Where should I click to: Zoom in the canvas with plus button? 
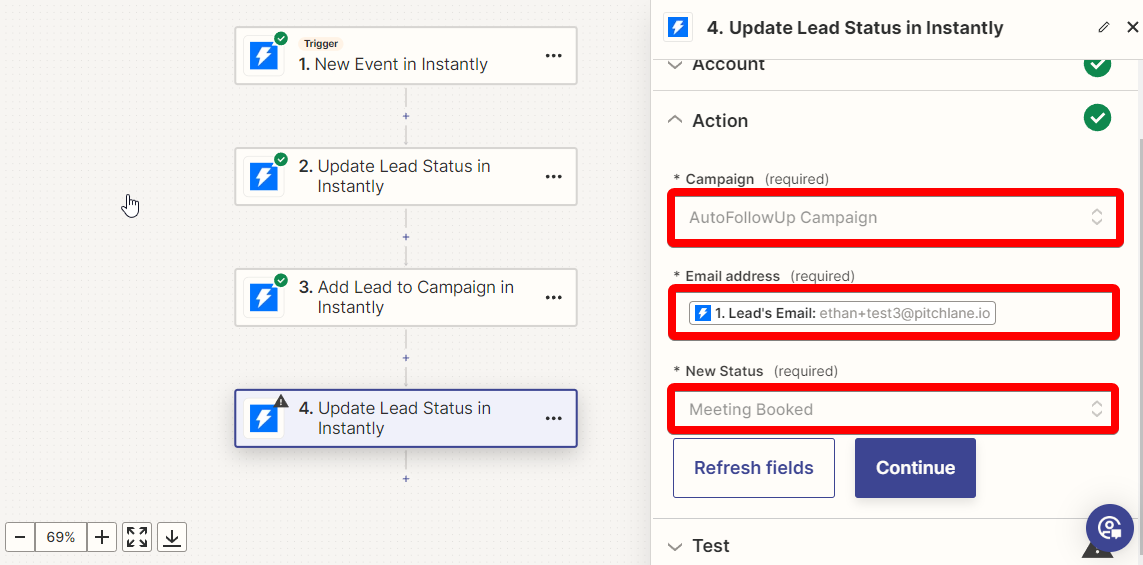(102, 537)
